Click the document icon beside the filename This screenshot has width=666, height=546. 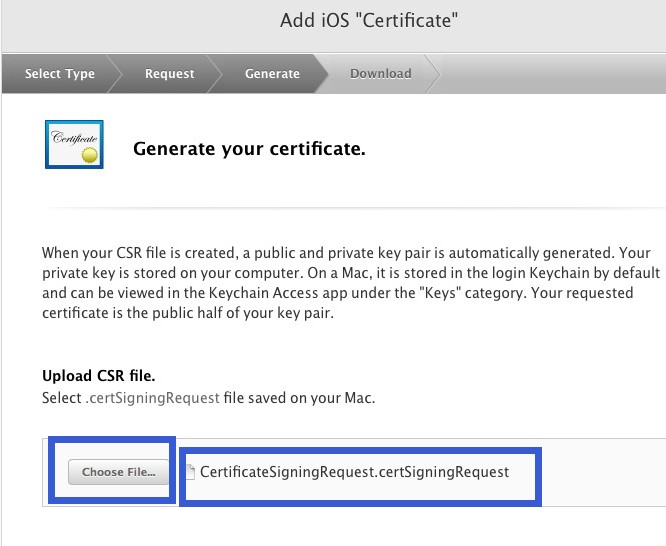(190, 472)
